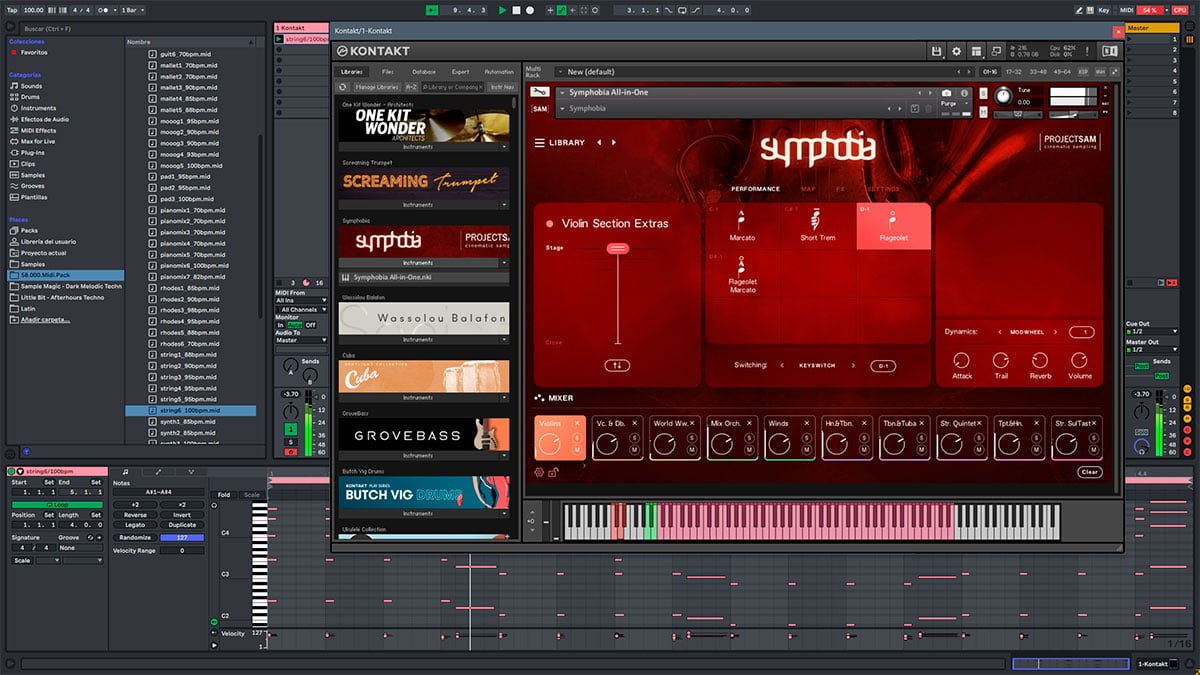Switch to Kontakt Files tab

387,72
